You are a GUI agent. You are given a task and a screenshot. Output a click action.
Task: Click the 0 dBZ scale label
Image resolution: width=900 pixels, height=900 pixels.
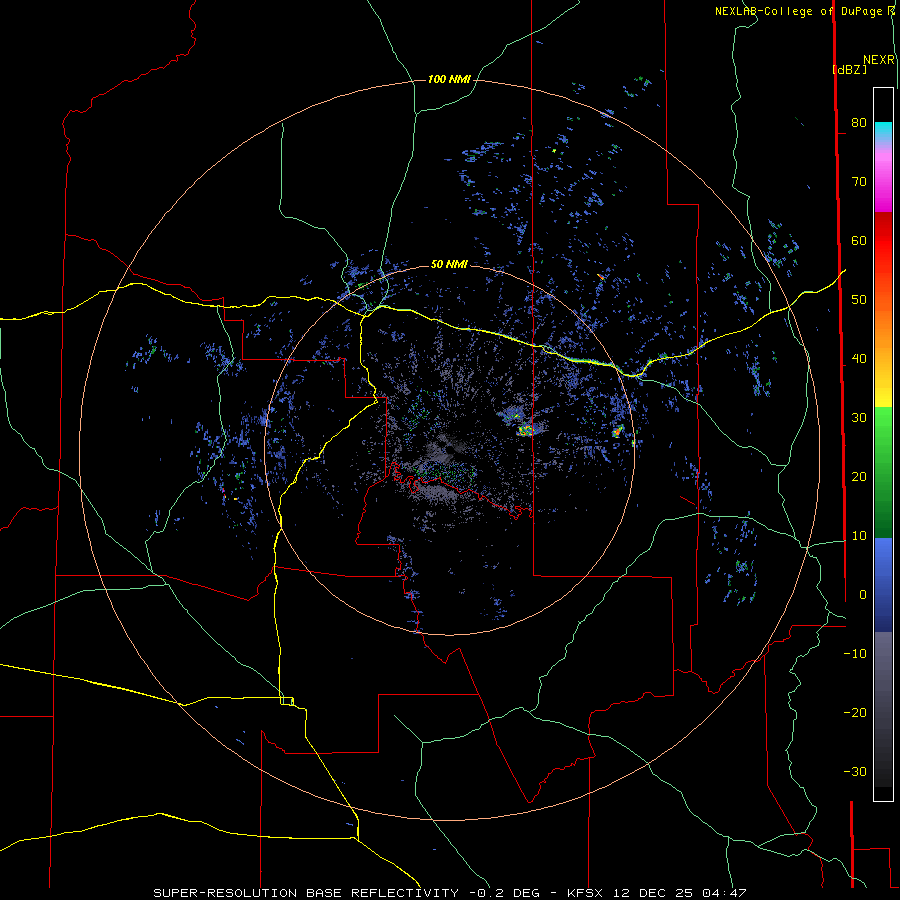click(863, 595)
